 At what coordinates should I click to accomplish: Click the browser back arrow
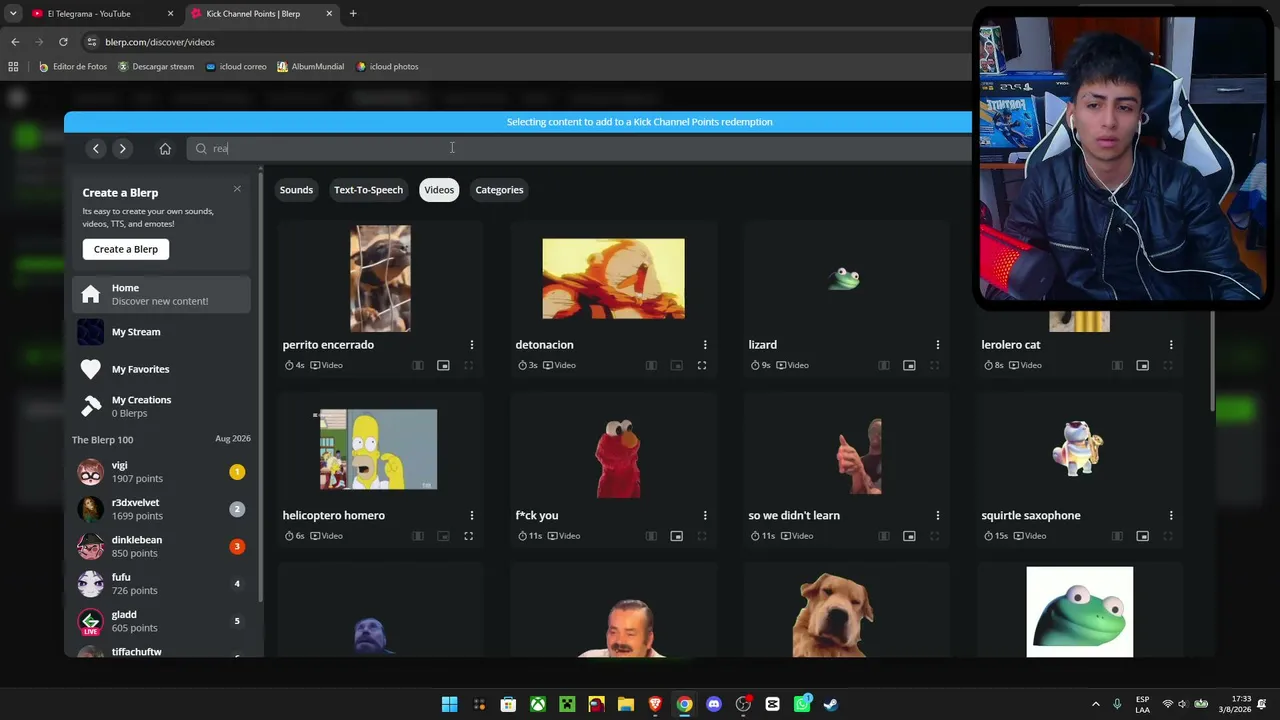click(15, 42)
